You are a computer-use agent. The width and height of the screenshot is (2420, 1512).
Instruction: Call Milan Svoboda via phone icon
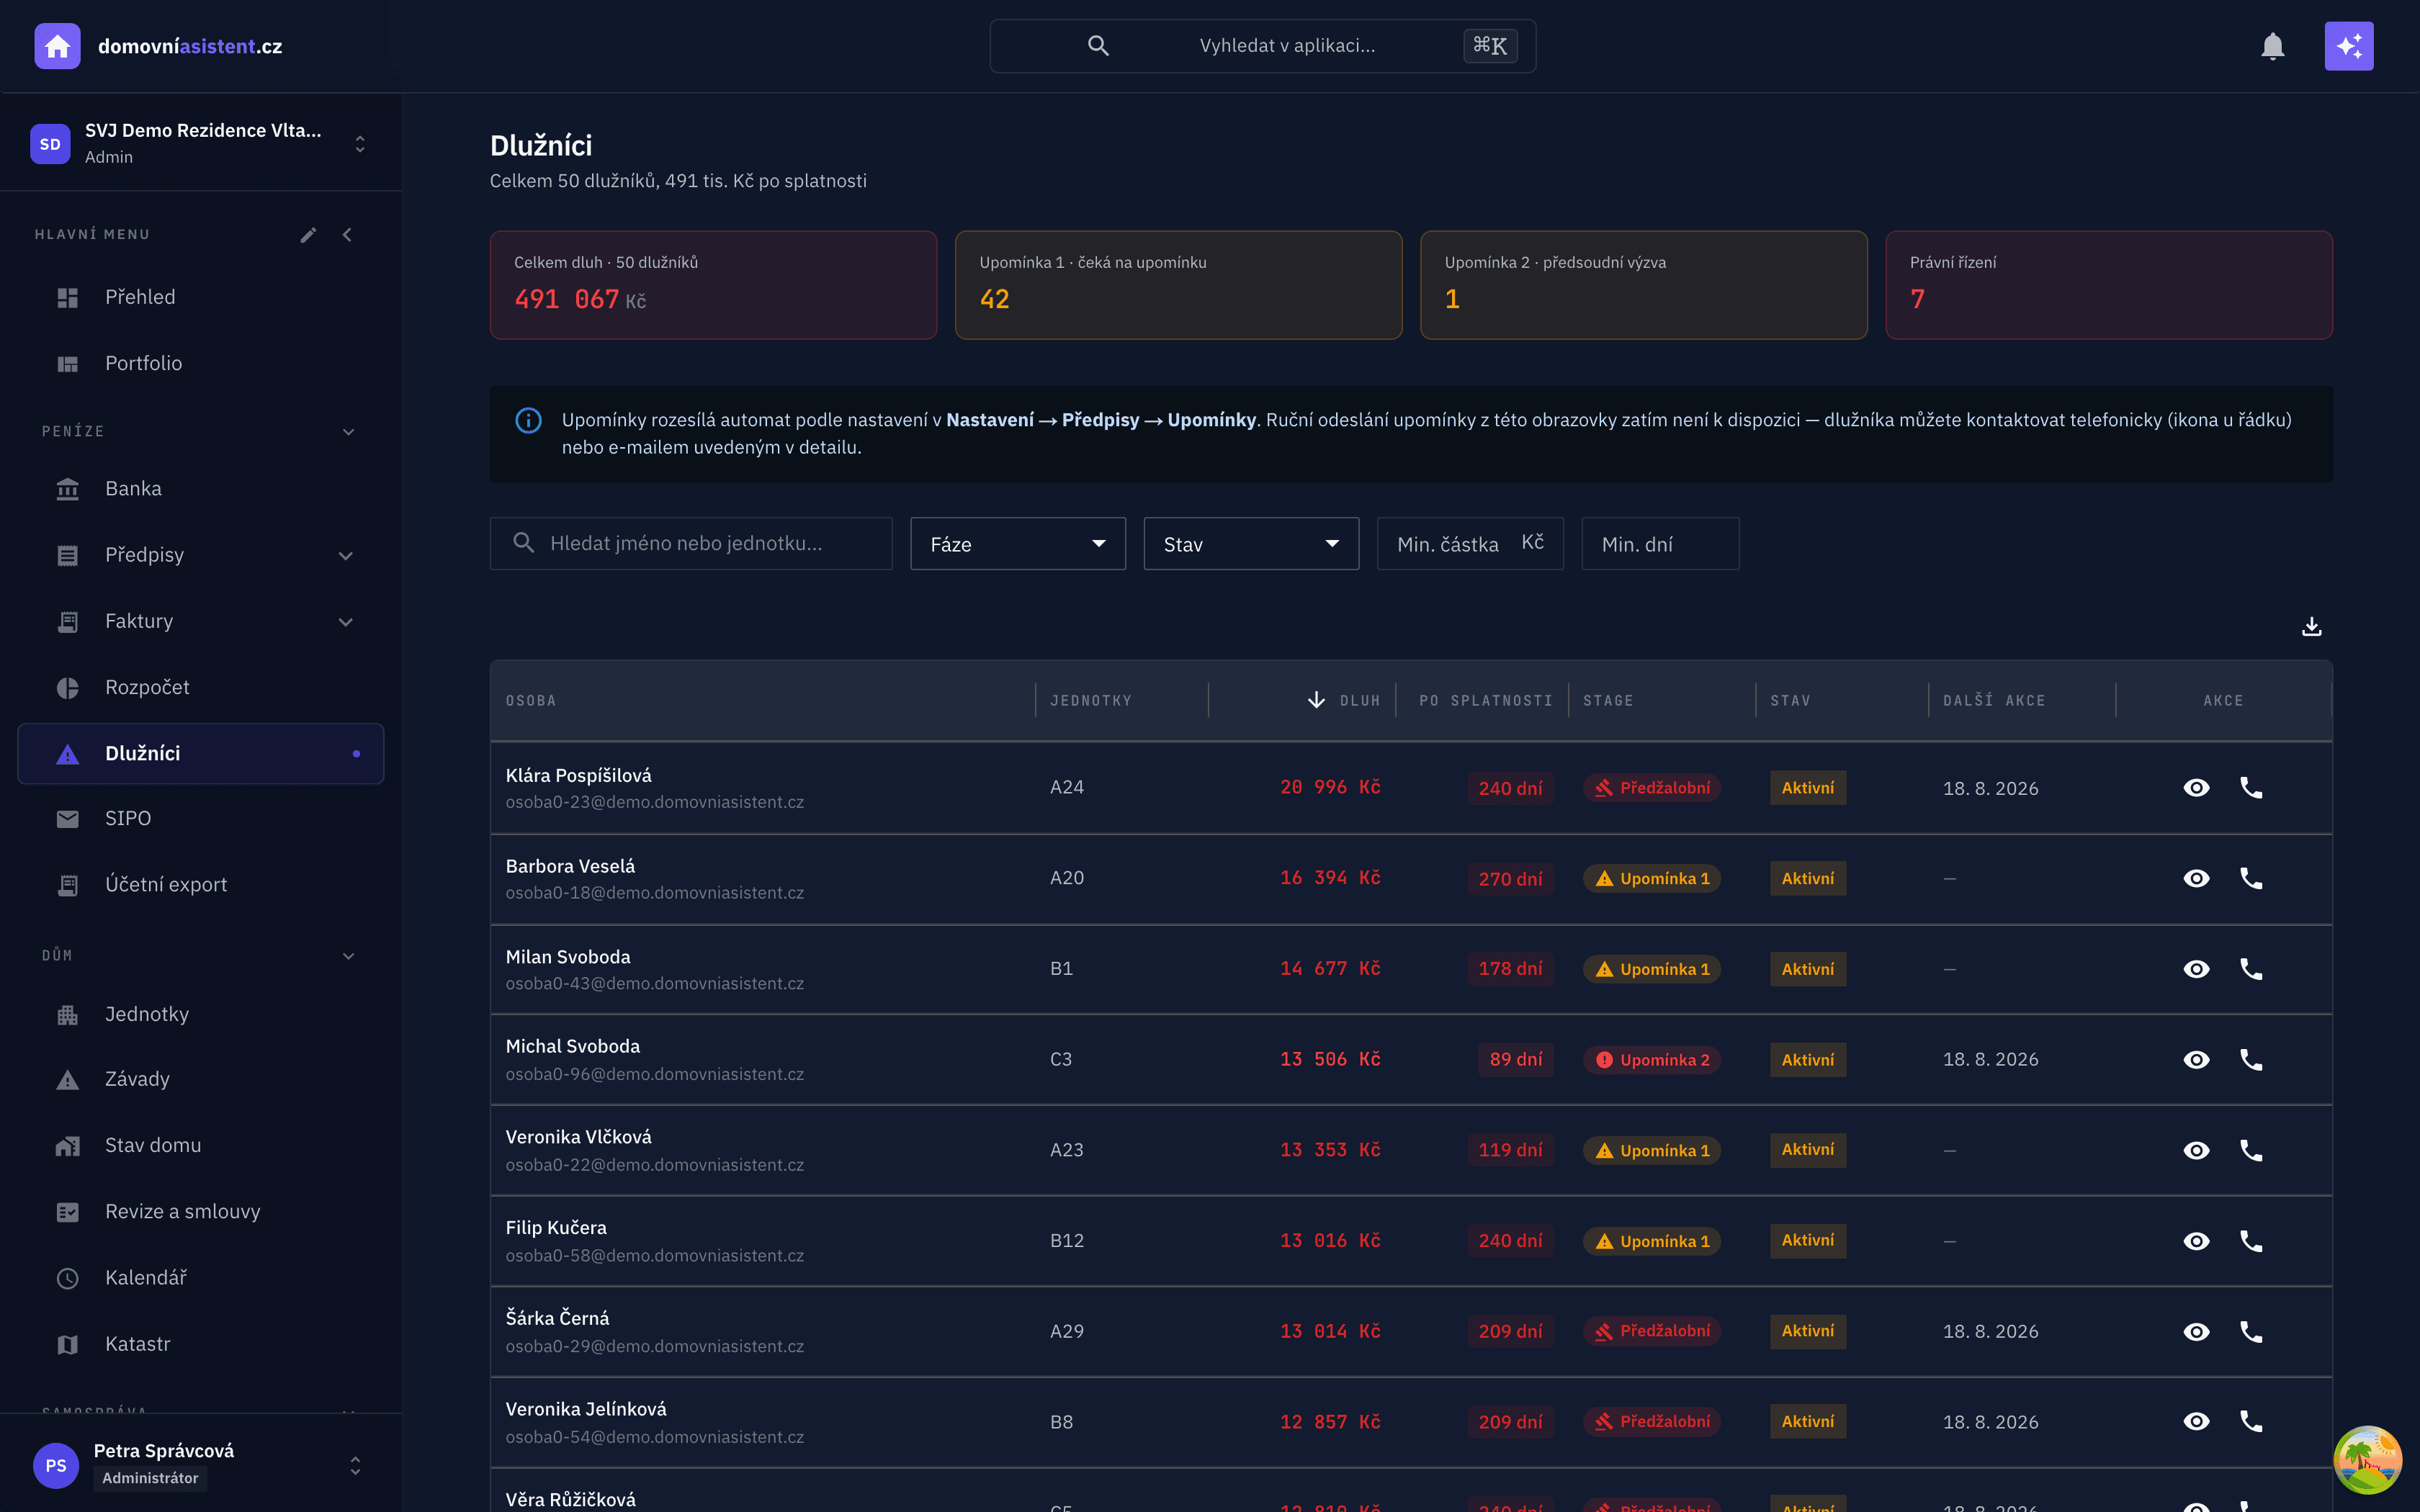click(x=2251, y=969)
